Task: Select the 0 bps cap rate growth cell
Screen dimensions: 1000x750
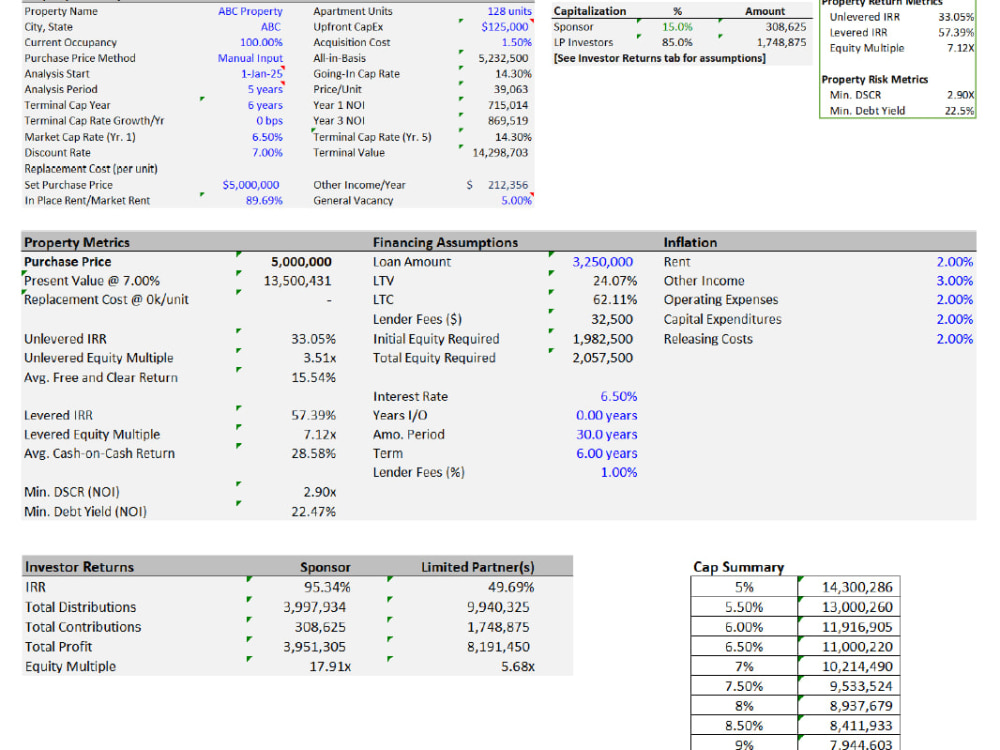Action: 269,121
